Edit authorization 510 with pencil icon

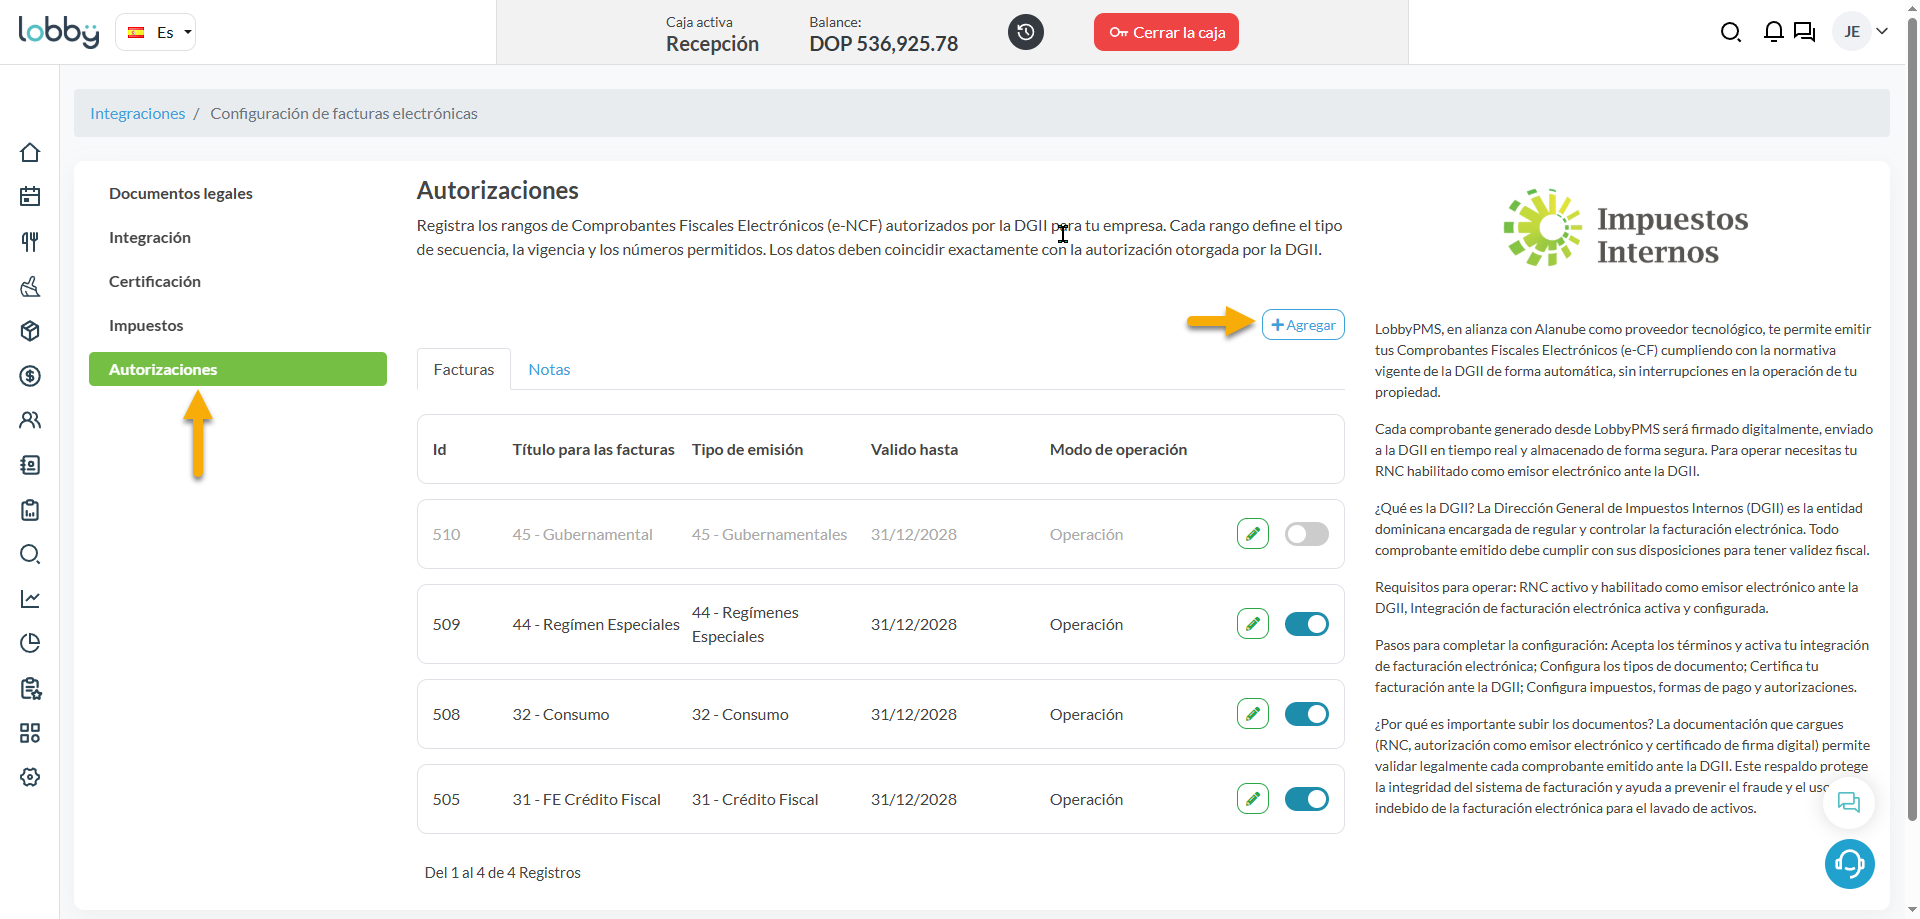(x=1252, y=534)
